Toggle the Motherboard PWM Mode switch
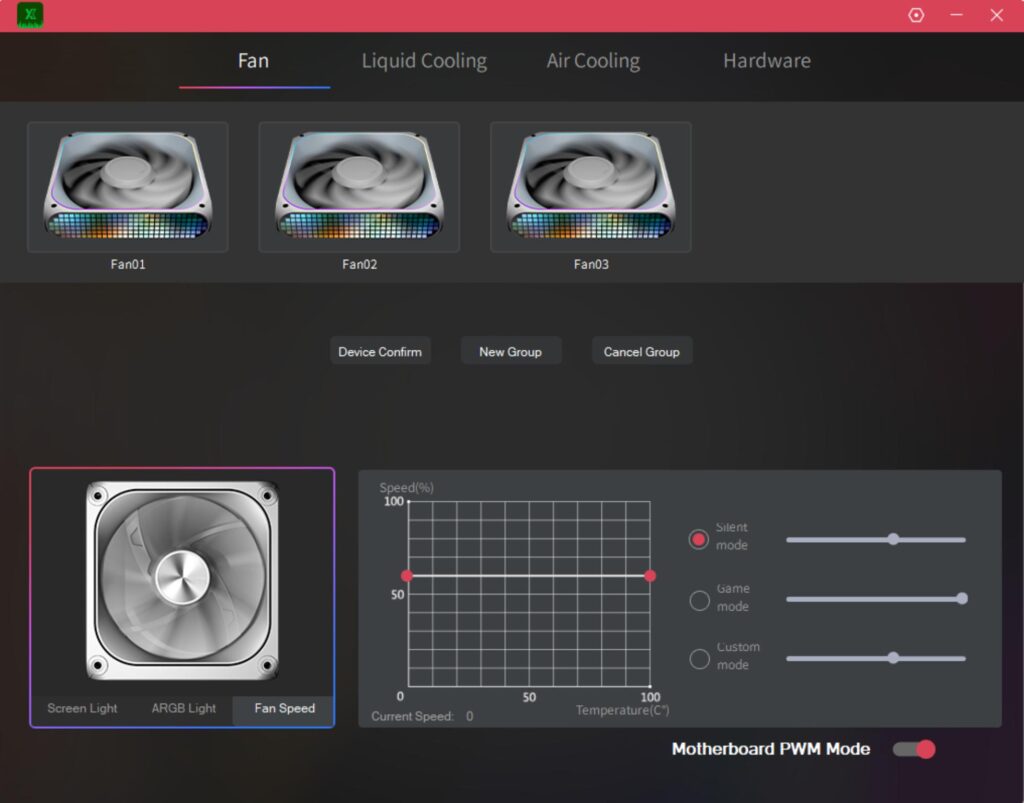 pos(914,749)
